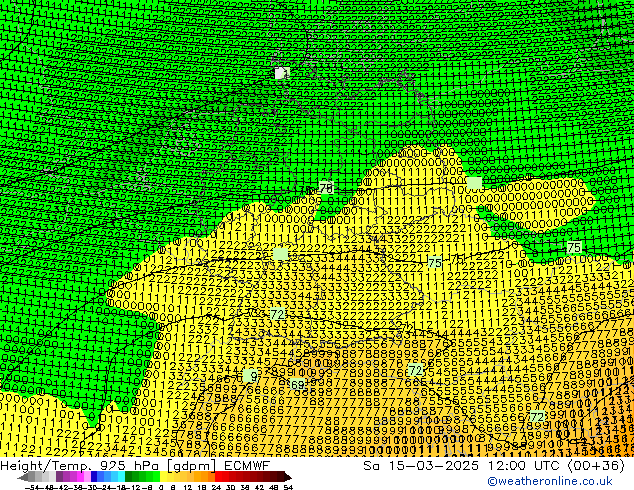Click the legend value 12
The width and height of the screenshot is (634, 490).
tap(187, 487)
